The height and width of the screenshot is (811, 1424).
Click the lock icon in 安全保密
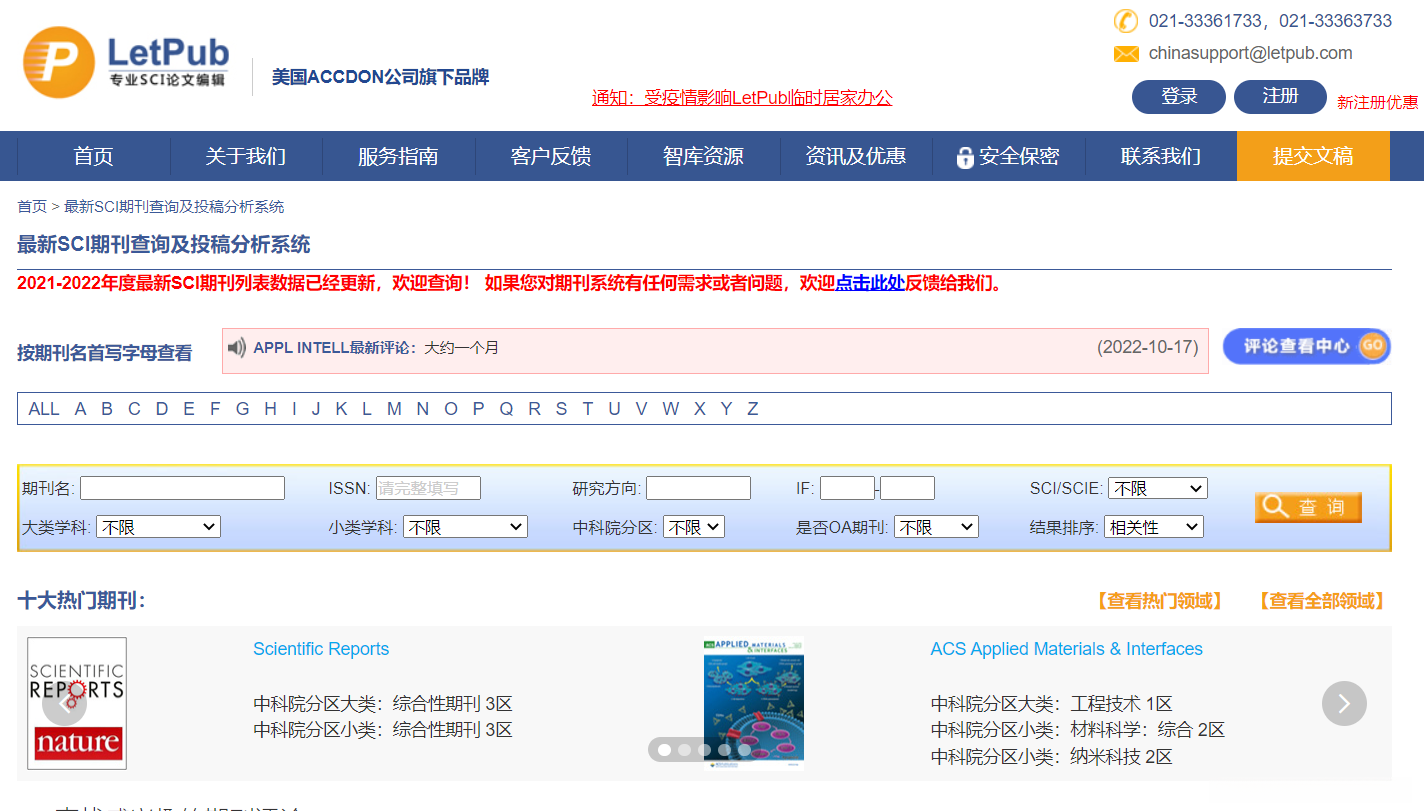(x=965, y=157)
